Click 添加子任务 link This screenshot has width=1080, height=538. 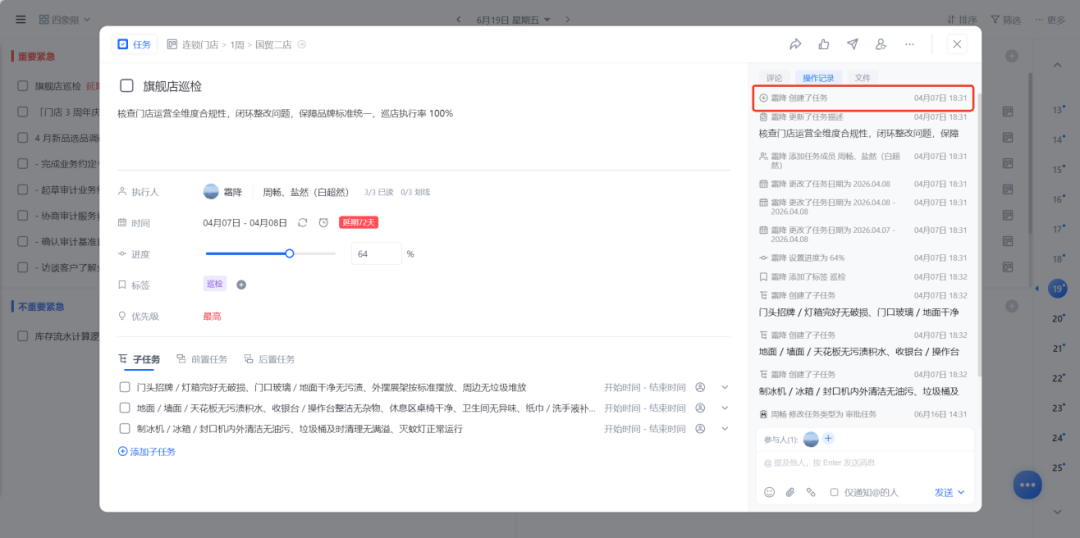click(147, 452)
